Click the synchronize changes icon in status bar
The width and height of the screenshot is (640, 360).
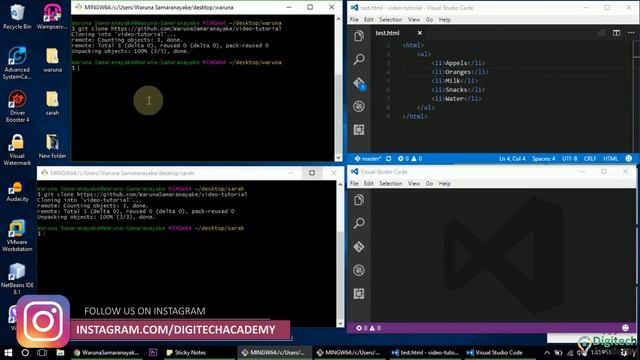[389, 158]
